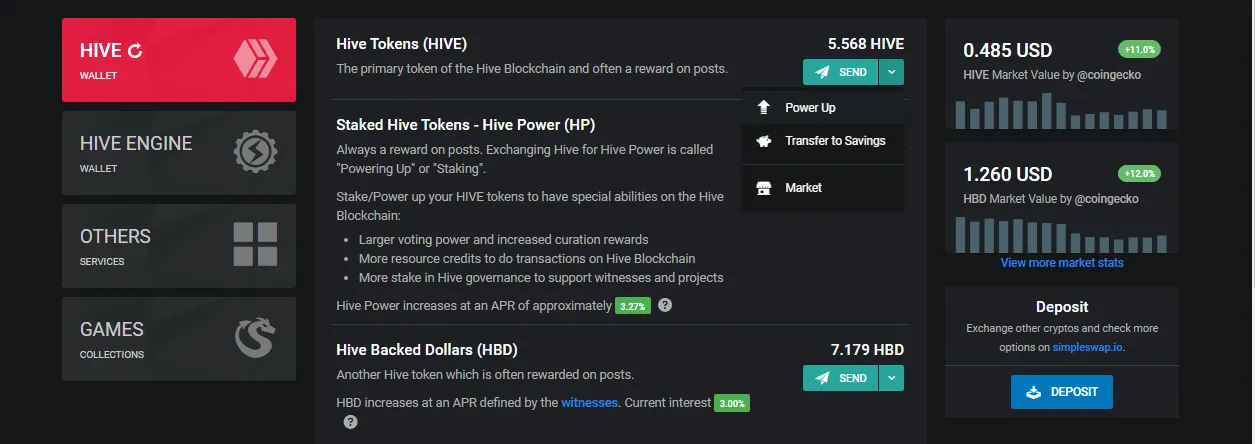
Task: Click the 5.568 HIVE balance
Action: (x=866, y=44)
